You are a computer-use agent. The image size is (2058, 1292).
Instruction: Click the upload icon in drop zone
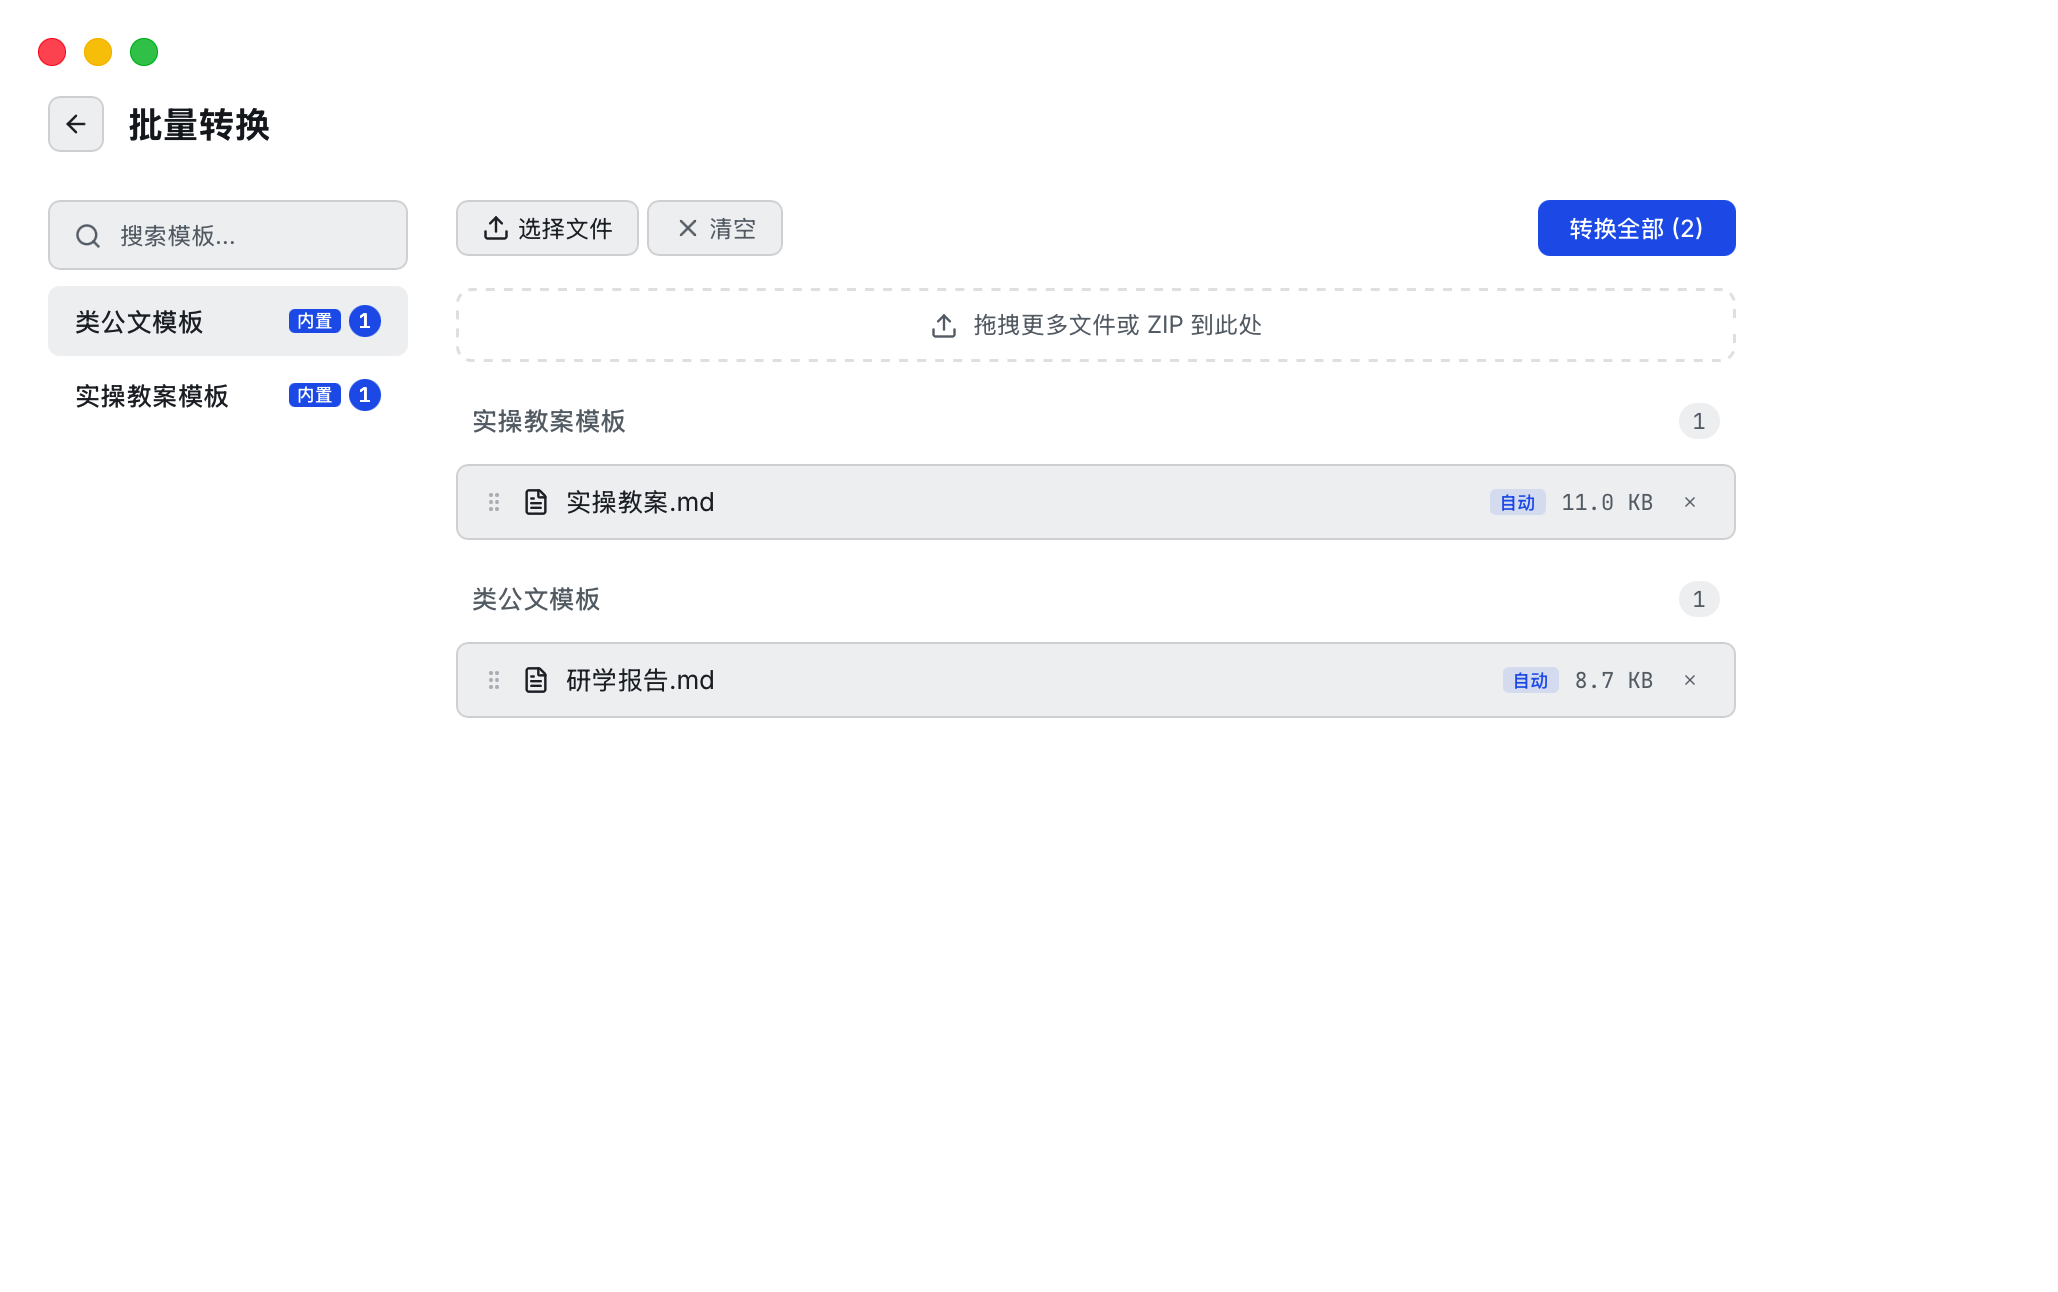pos(944,326)
